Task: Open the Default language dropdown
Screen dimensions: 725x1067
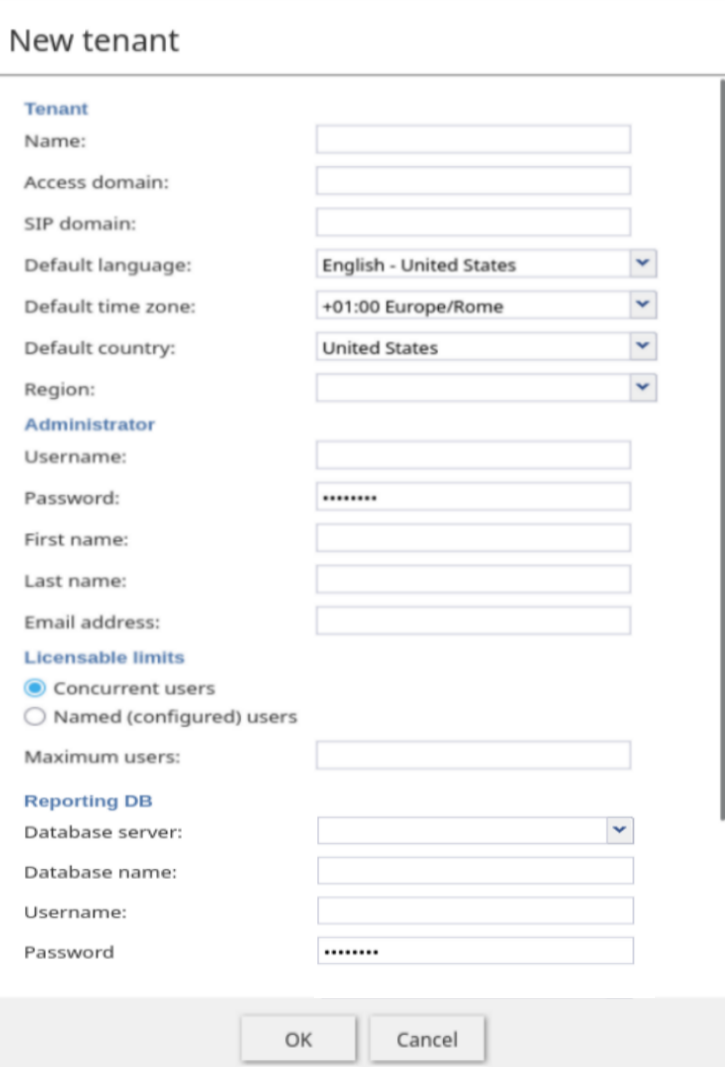Action: pyautogui.click(x=644, y=265)
